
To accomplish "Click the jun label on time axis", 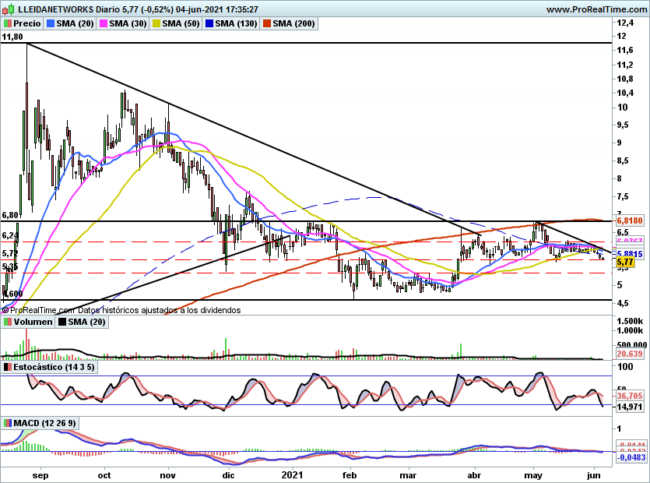I will pos(594,475).
